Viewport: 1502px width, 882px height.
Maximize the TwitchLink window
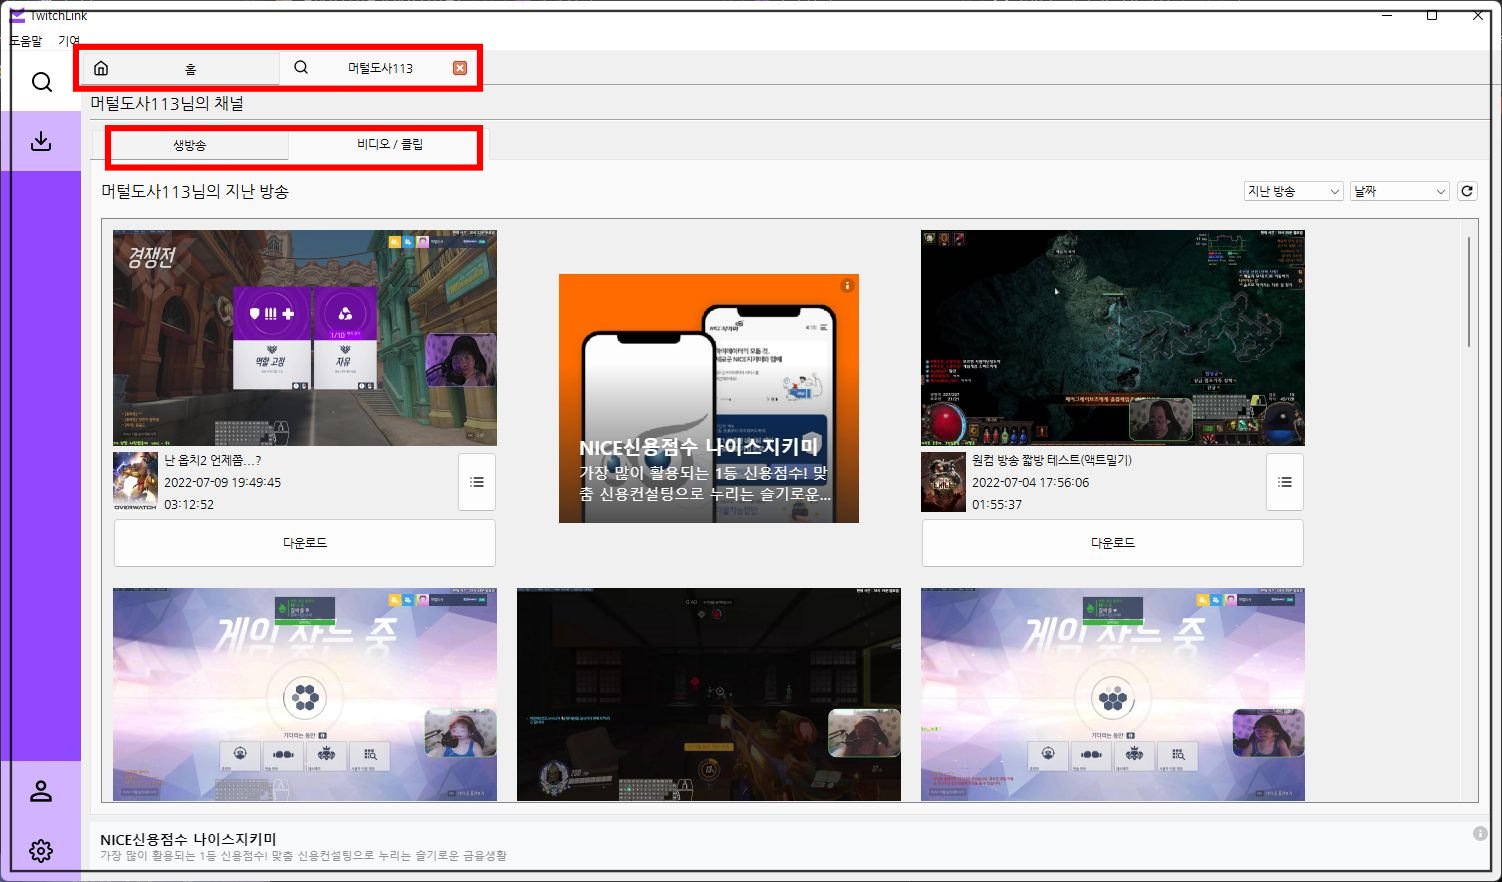pyautogui.click(x=1432, y=15)
